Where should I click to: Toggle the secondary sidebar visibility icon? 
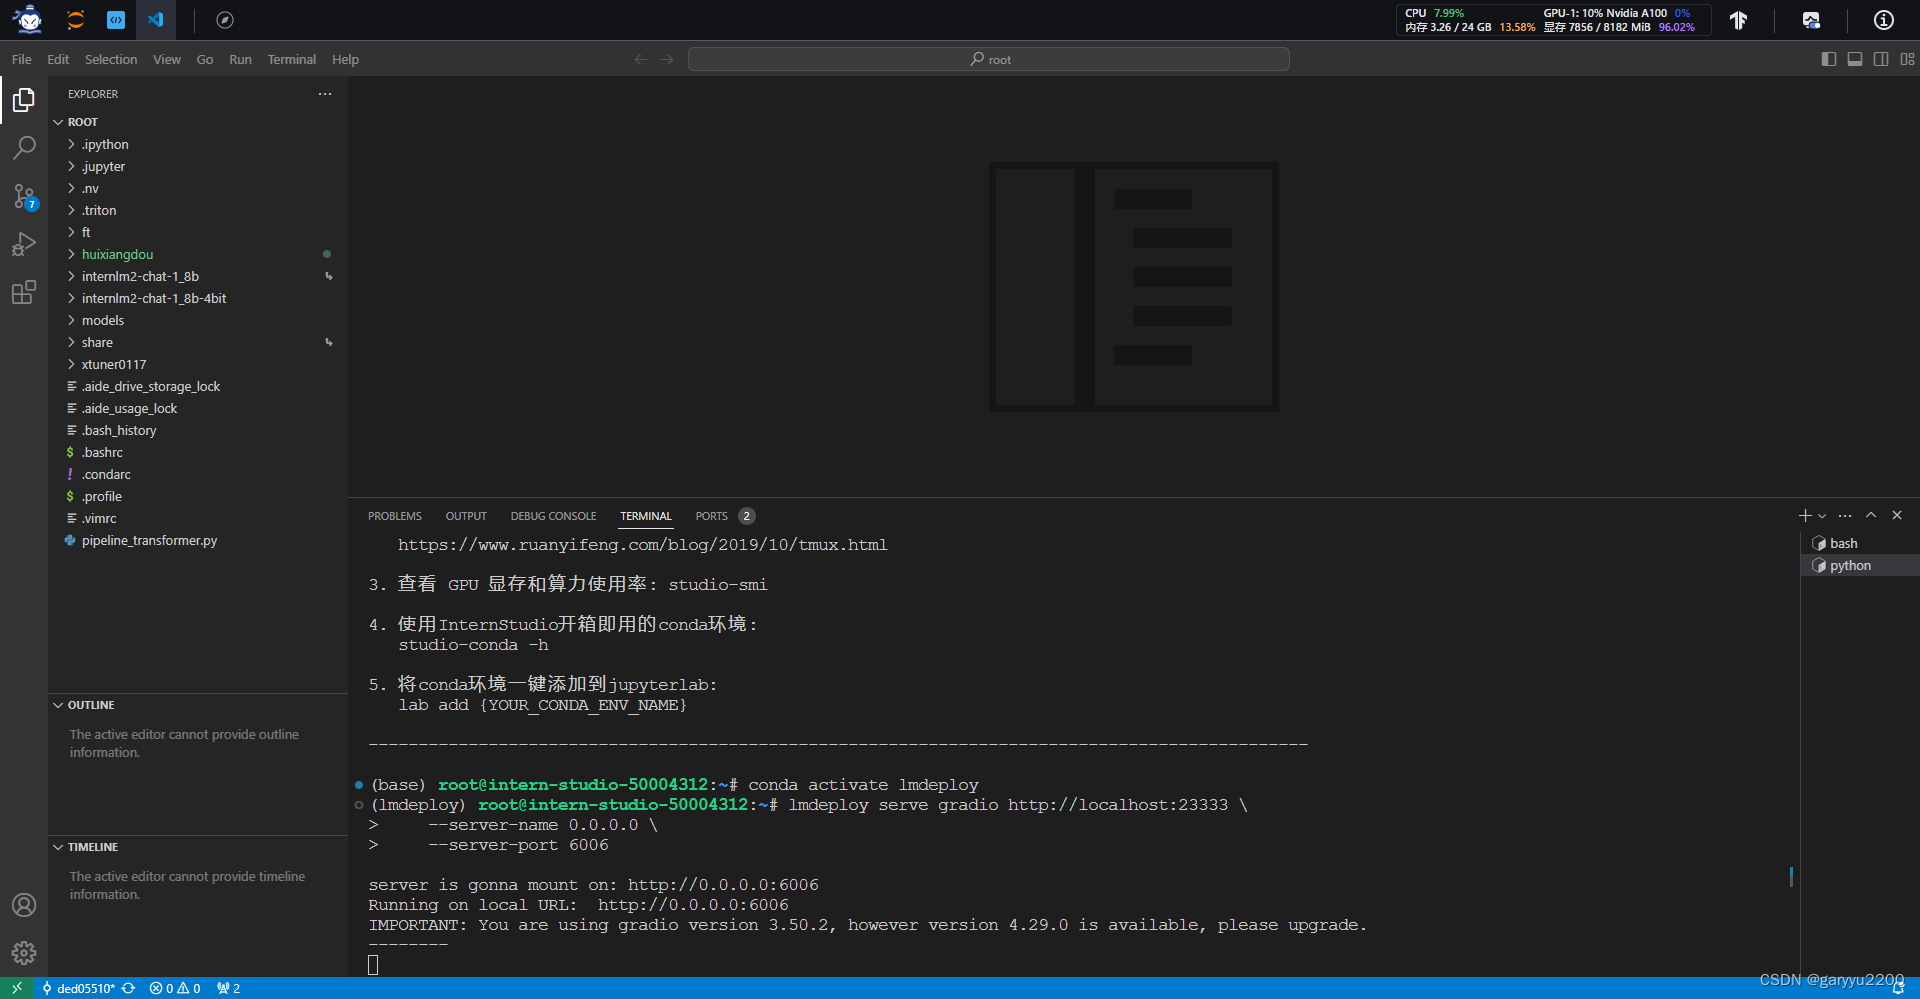(x=1881, y=59)
